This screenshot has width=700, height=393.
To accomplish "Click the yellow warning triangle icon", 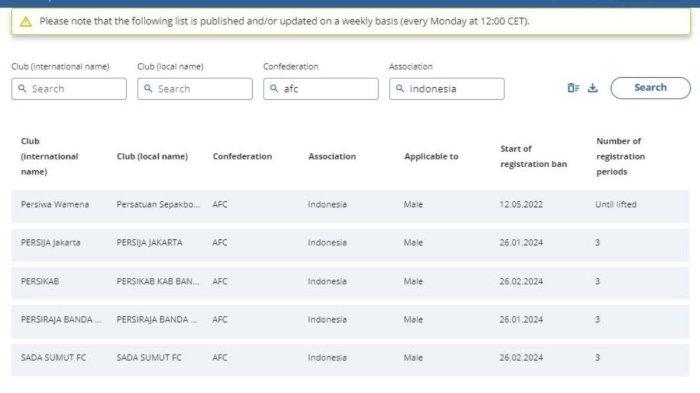I will click(x=26, y=21).
